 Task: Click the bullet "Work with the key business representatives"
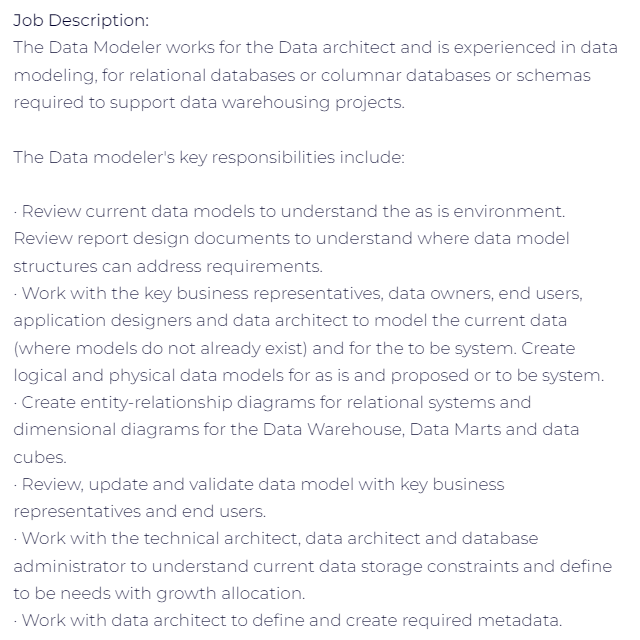(x=200, y=293)
